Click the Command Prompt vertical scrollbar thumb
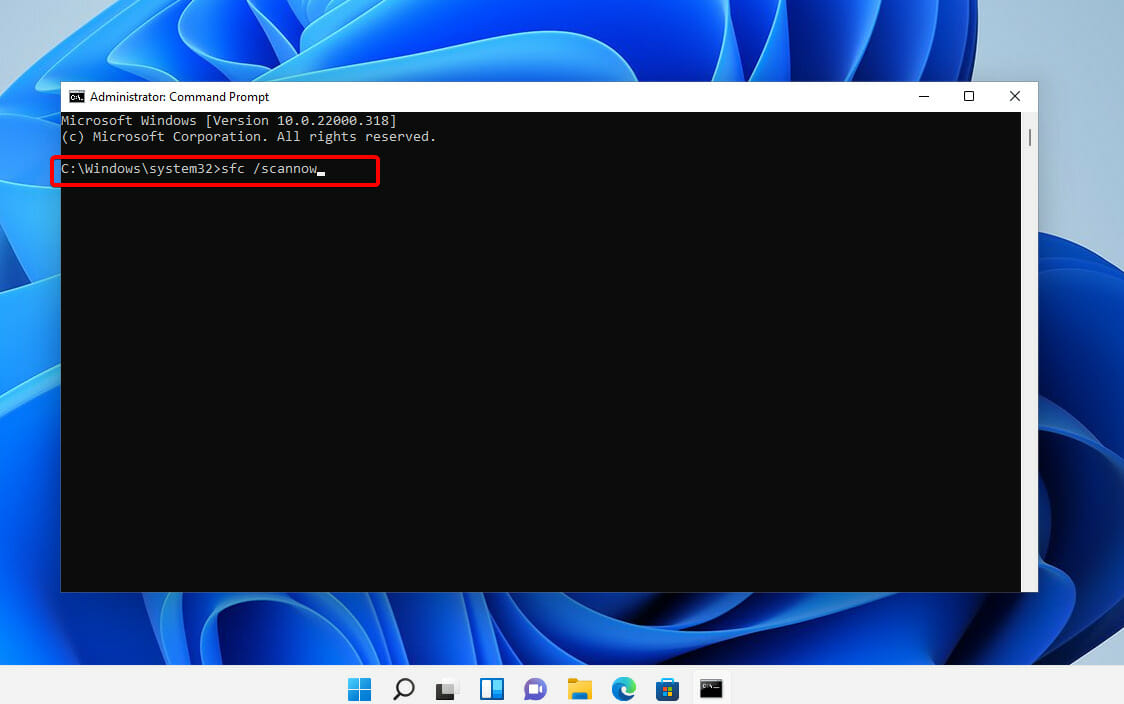The width and height of the screenshot is (1124, 704). (x=1029, y=137)
